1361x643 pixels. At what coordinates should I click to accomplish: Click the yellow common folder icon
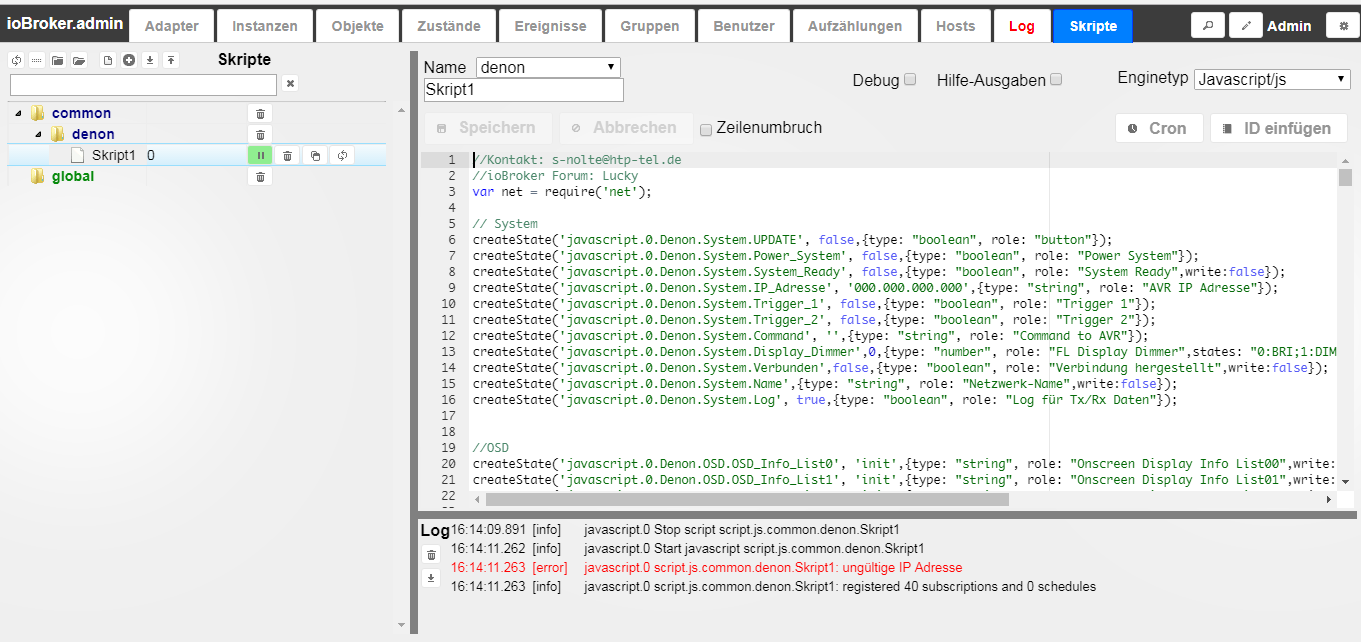coord(39,113)
